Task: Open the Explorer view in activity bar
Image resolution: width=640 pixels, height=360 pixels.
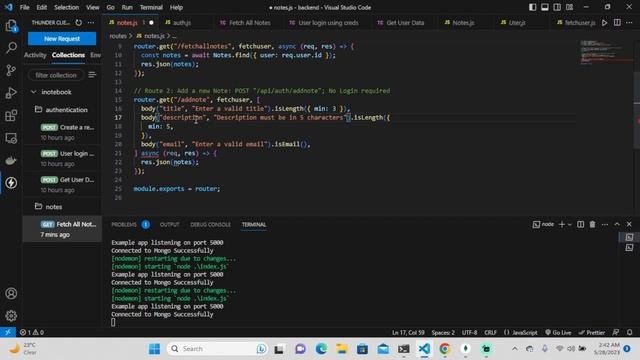Action: pyautogui.click(x=11, y=26)
